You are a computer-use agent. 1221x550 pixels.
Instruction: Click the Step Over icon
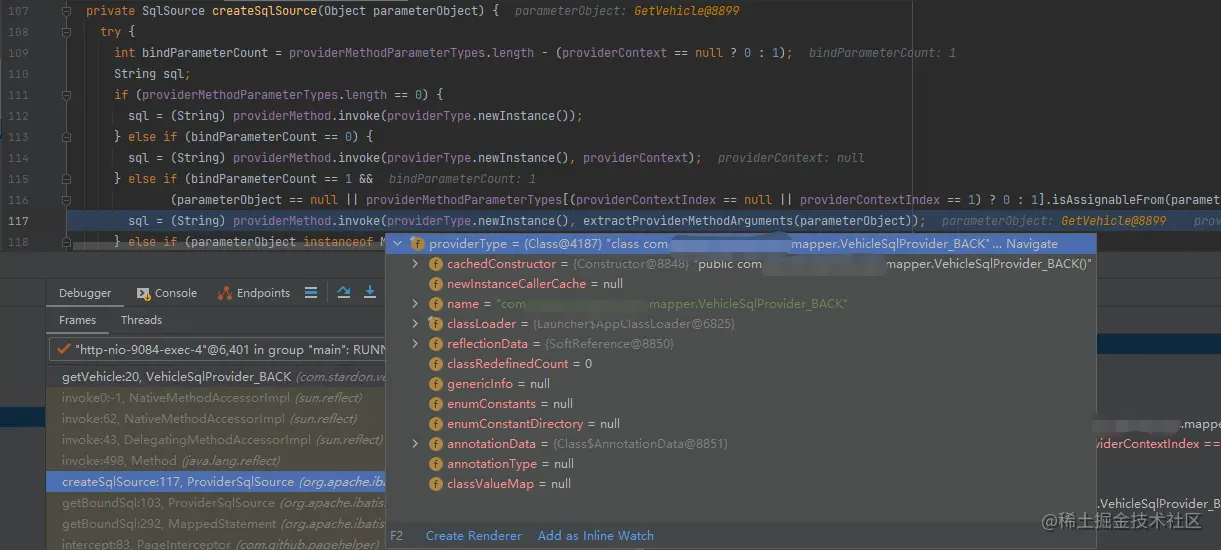click(344, 292)
